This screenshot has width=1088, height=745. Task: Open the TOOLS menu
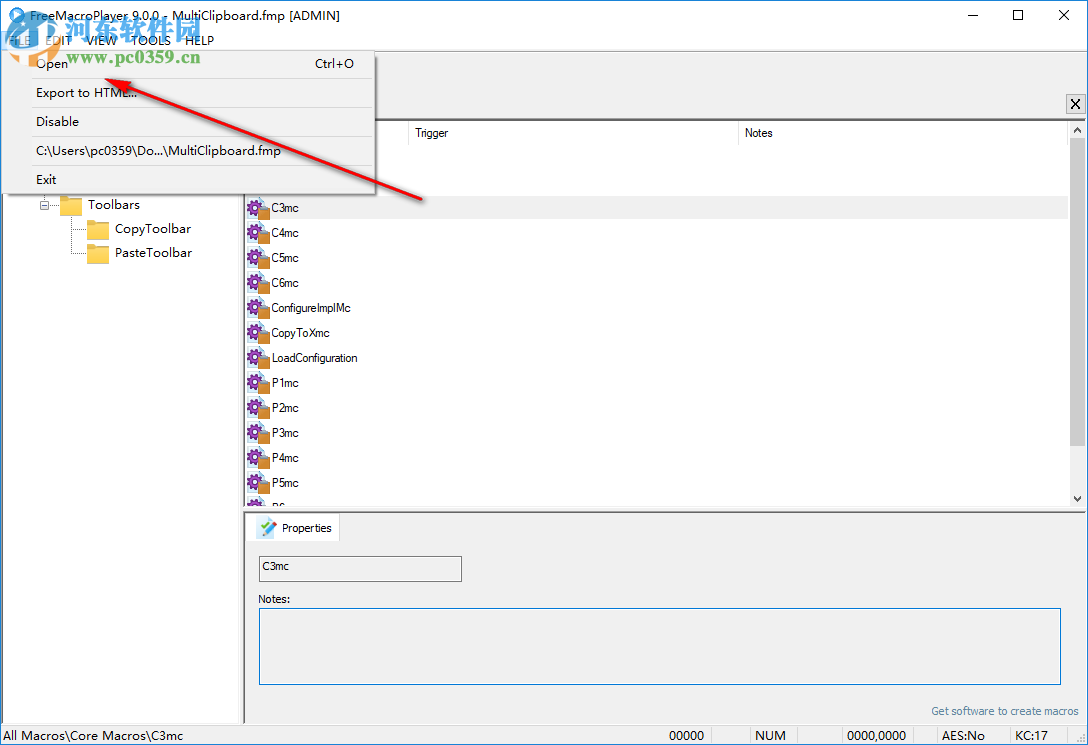click(x=151, y=40)
